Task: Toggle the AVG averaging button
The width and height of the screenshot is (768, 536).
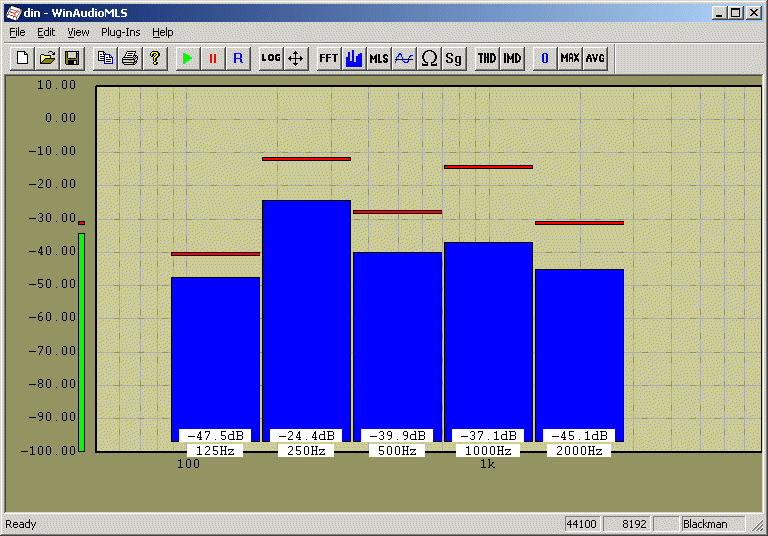Action: click(595, 58)
